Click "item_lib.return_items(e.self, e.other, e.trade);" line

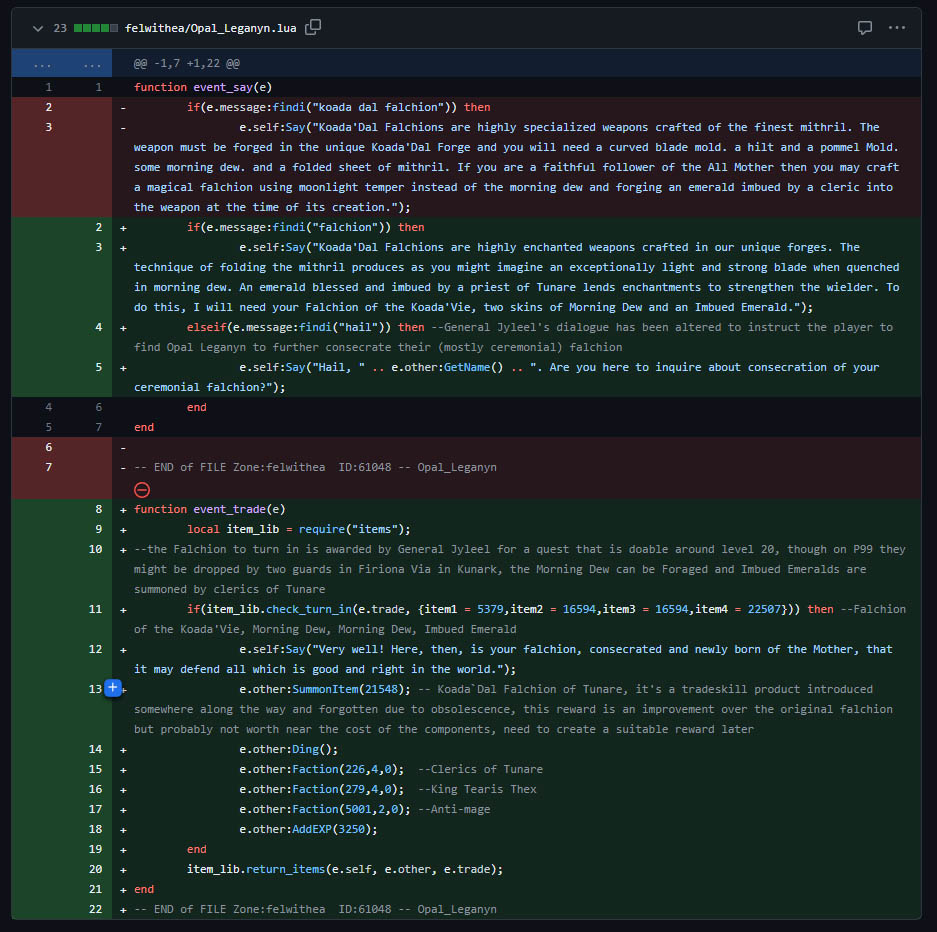345,869
